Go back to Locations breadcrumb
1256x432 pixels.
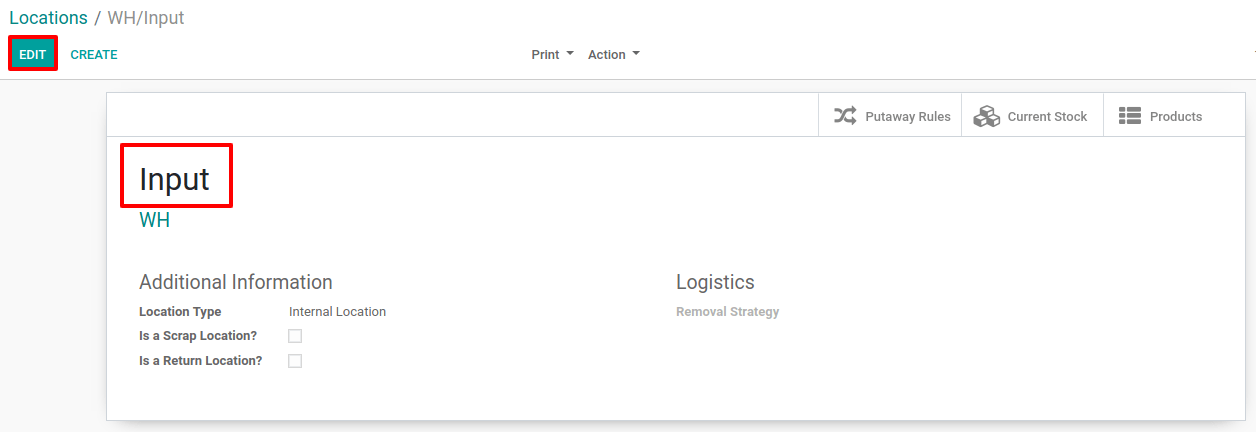click(48, 18)
